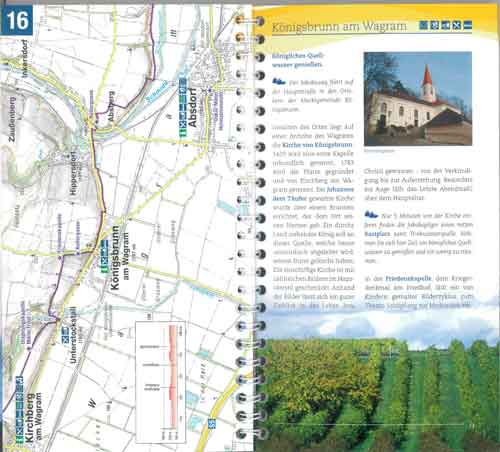Click the boot icon near the Rastplatz paragraph
The width and height of the screenshot is (500, 452).
(x=371, y=214)
